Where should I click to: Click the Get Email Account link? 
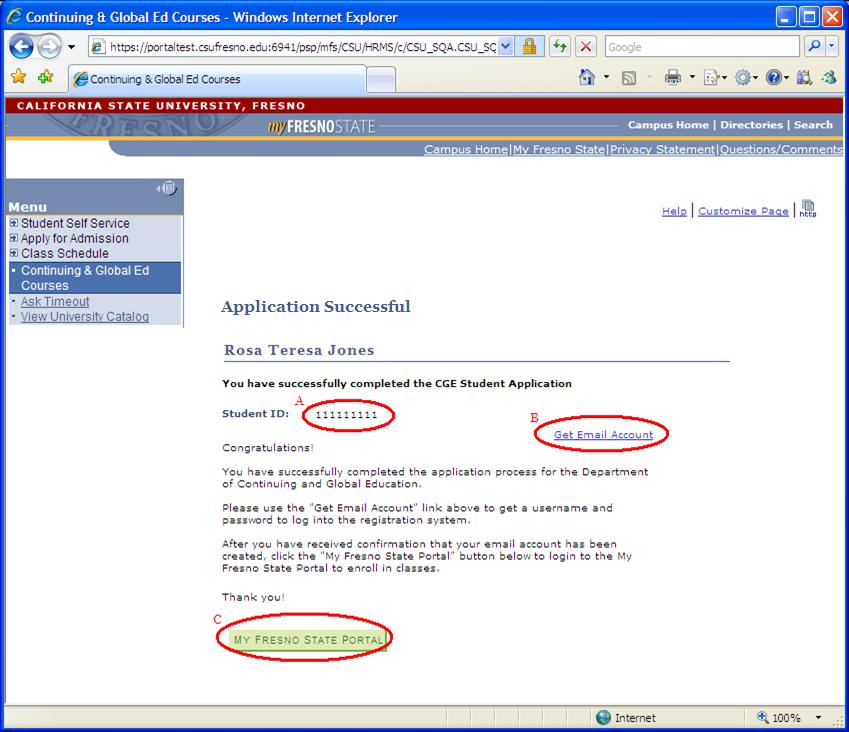coord(603,435)
